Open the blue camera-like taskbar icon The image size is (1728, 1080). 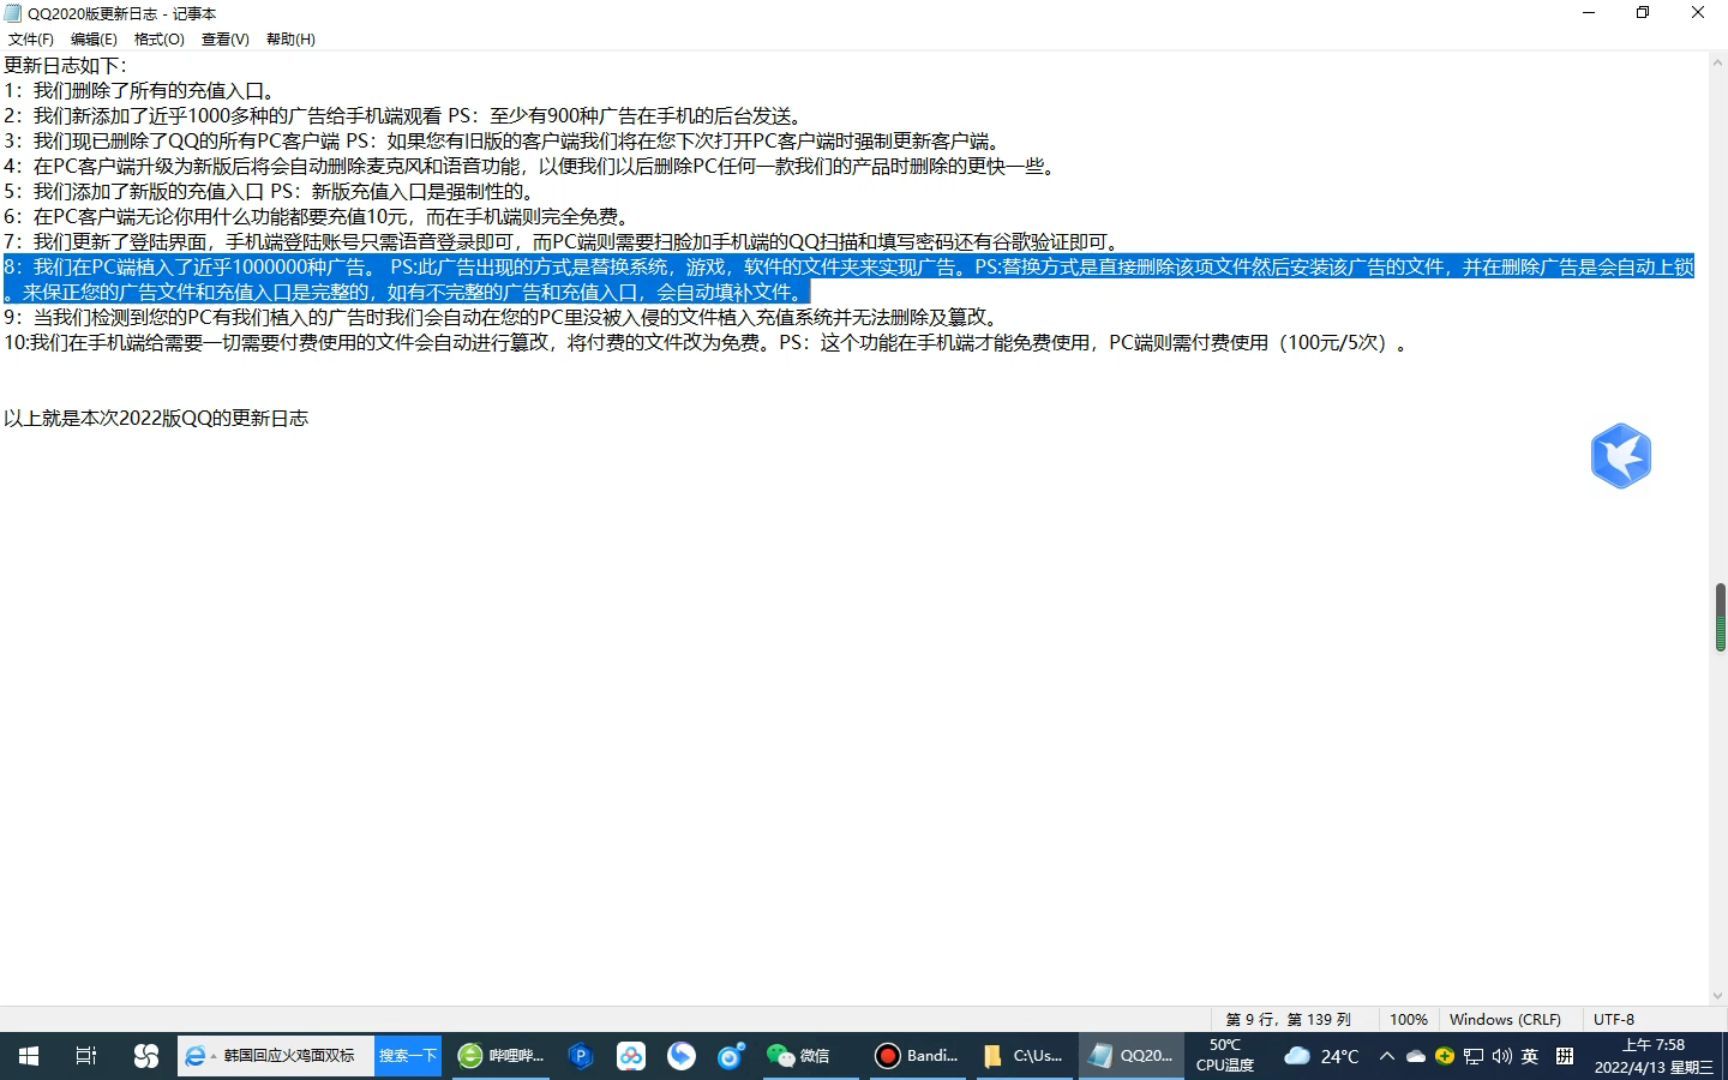click(732, 1056)
